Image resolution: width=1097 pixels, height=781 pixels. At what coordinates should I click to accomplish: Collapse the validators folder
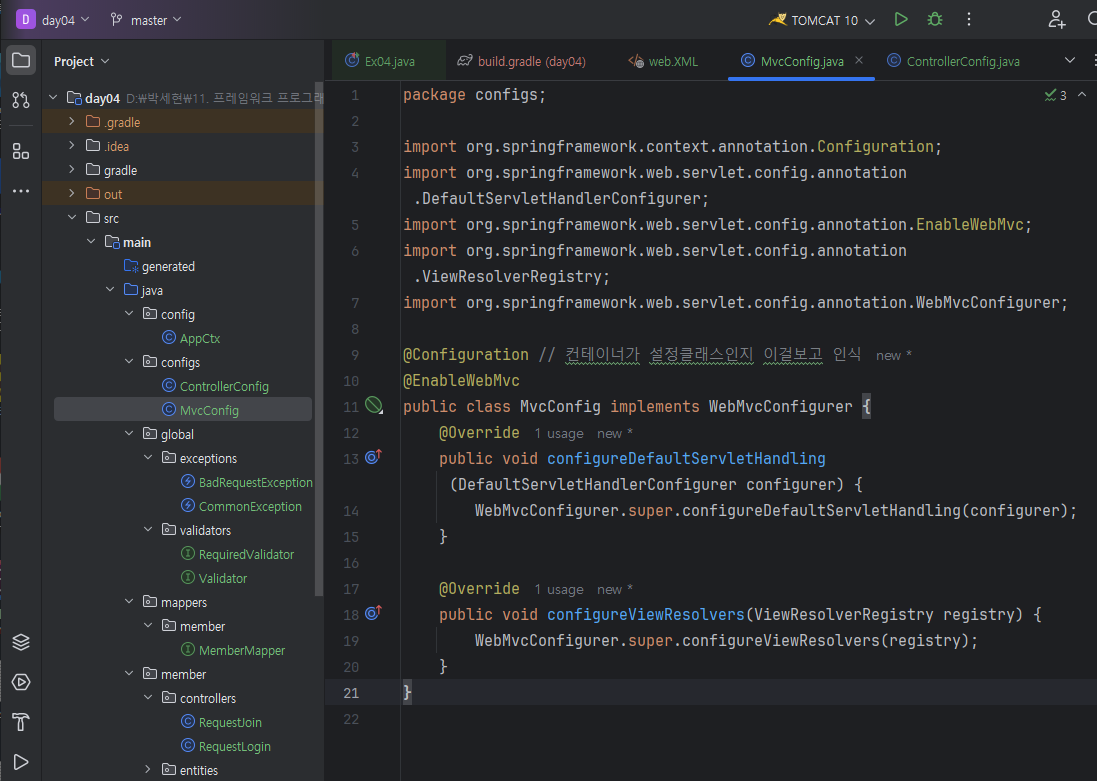pyautogui.click(x=148, y=530)
